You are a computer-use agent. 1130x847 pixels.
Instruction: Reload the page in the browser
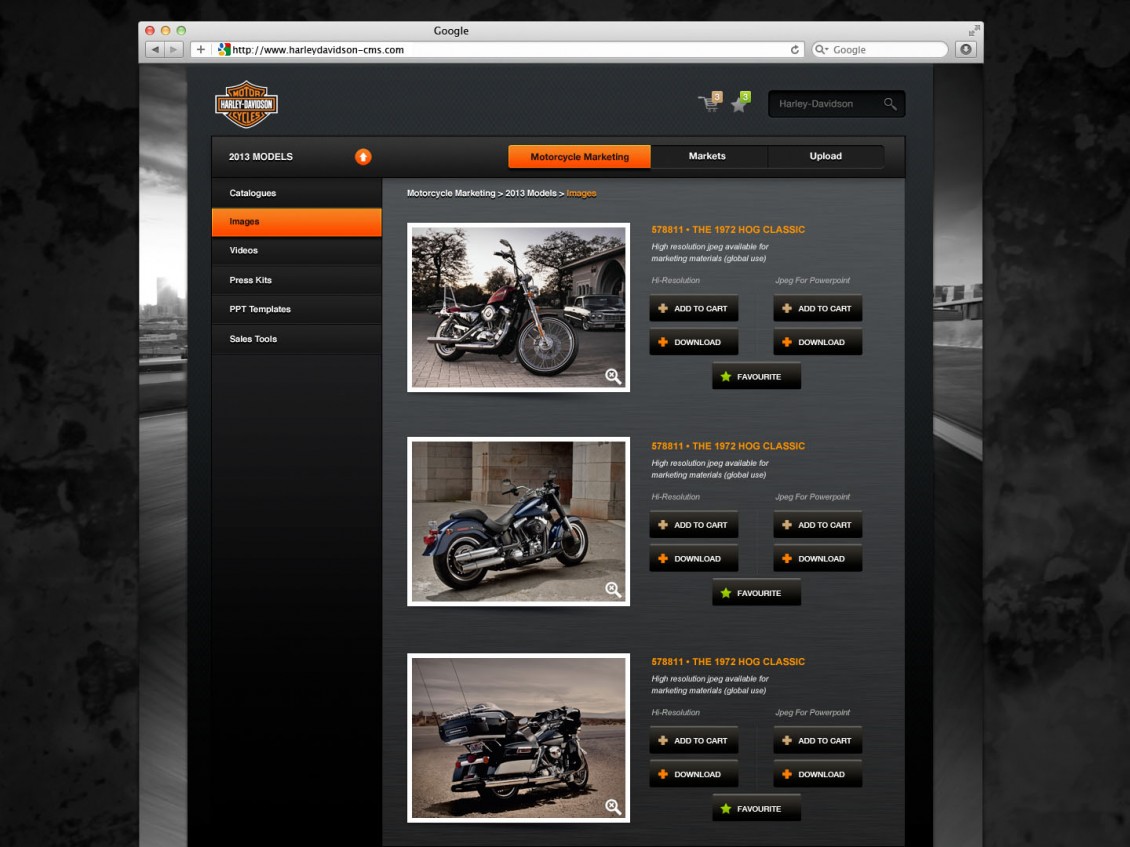[795, 49]
